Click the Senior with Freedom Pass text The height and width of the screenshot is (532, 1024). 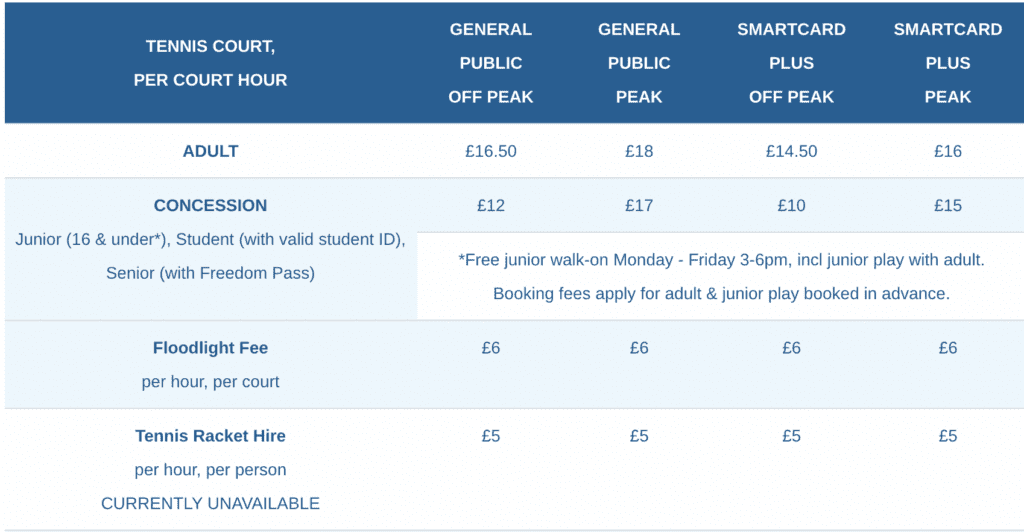(210, 273)
